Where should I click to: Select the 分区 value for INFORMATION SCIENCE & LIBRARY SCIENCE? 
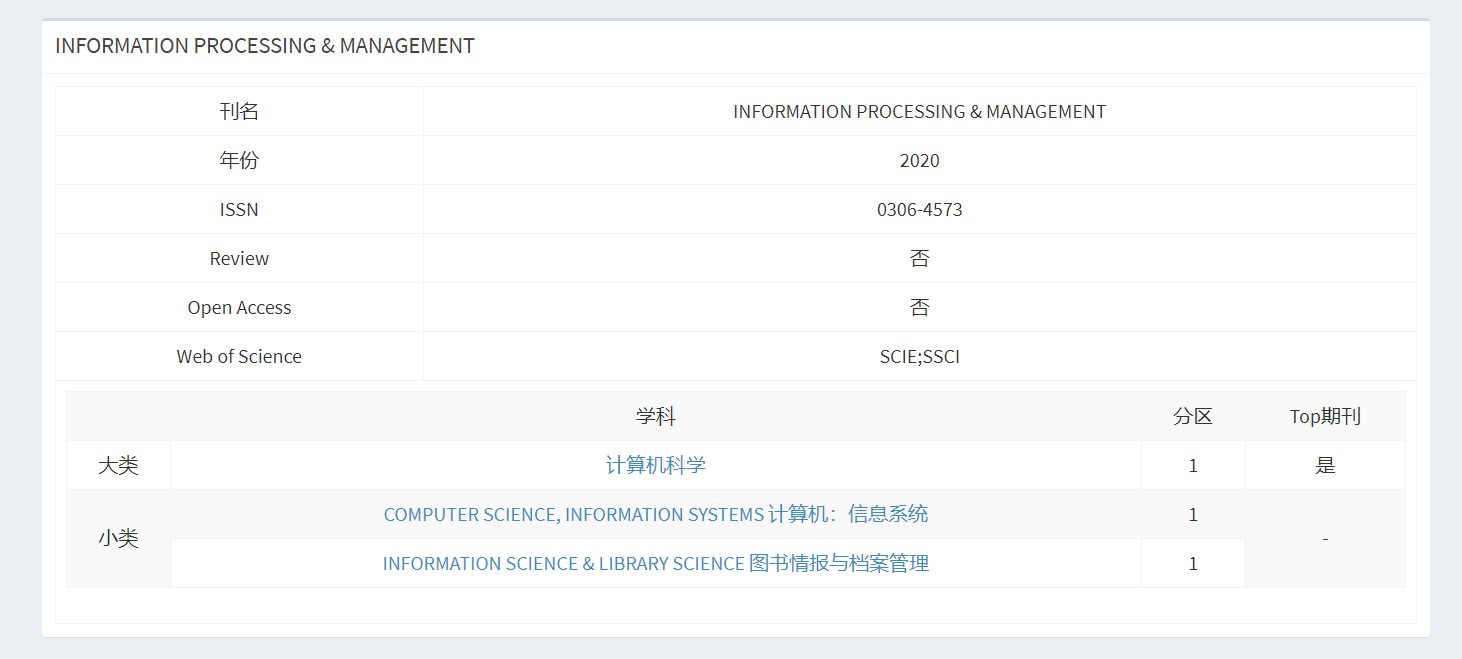coord(1193,563)
